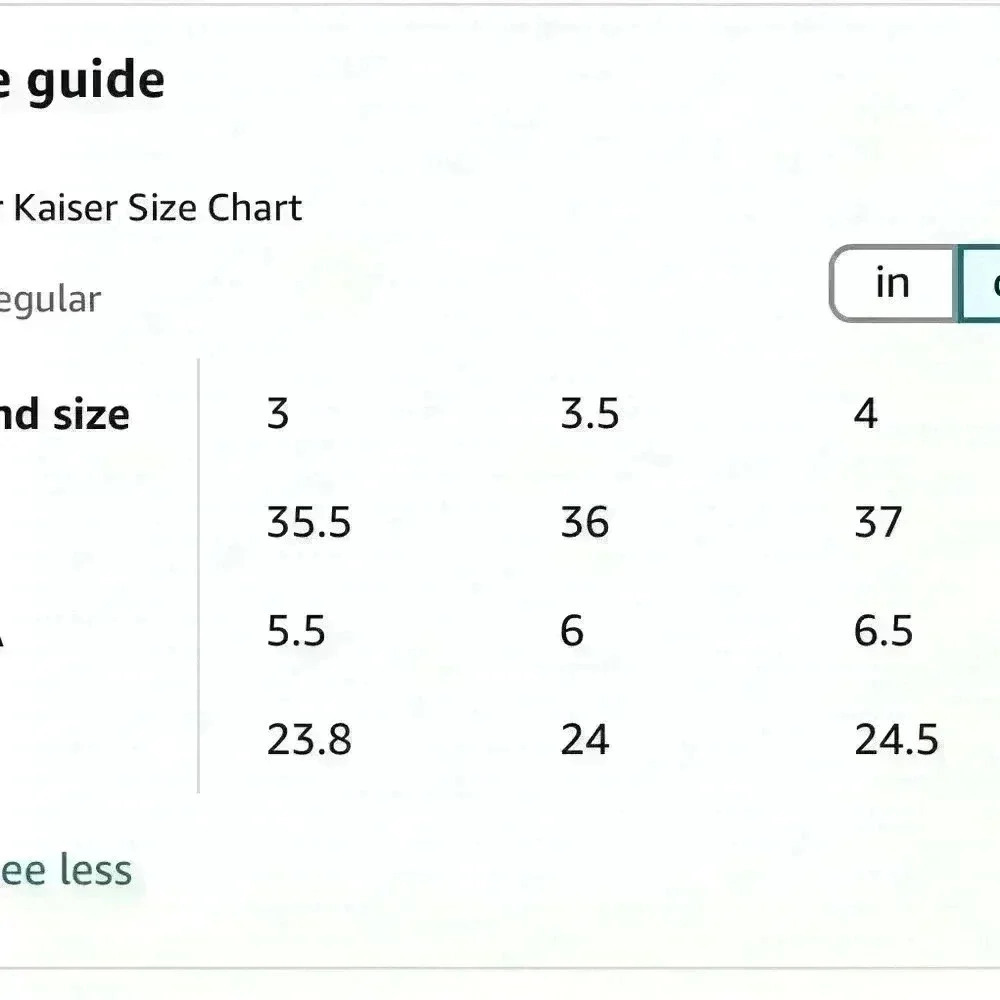Click the table's vertical column divider
The width and height of the screenshot is (1000, 1000).
click(198, 577)
